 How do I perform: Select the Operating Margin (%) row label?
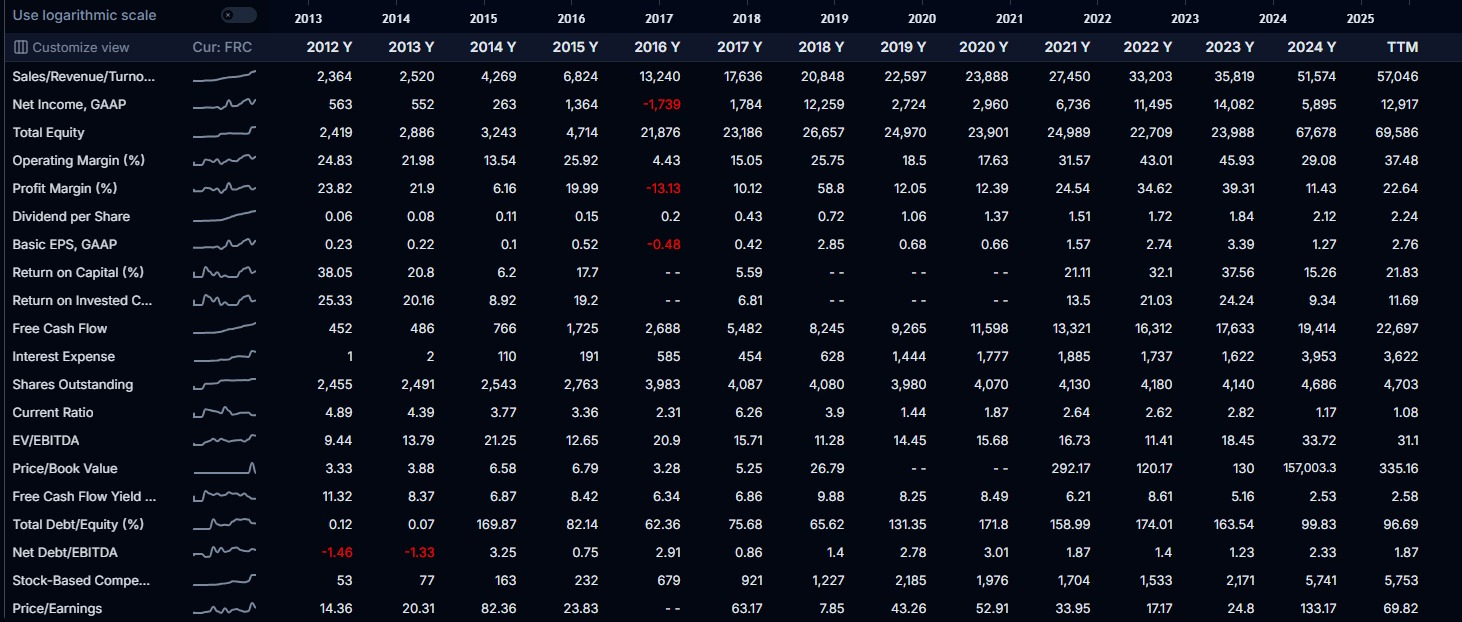click(79, 160)
